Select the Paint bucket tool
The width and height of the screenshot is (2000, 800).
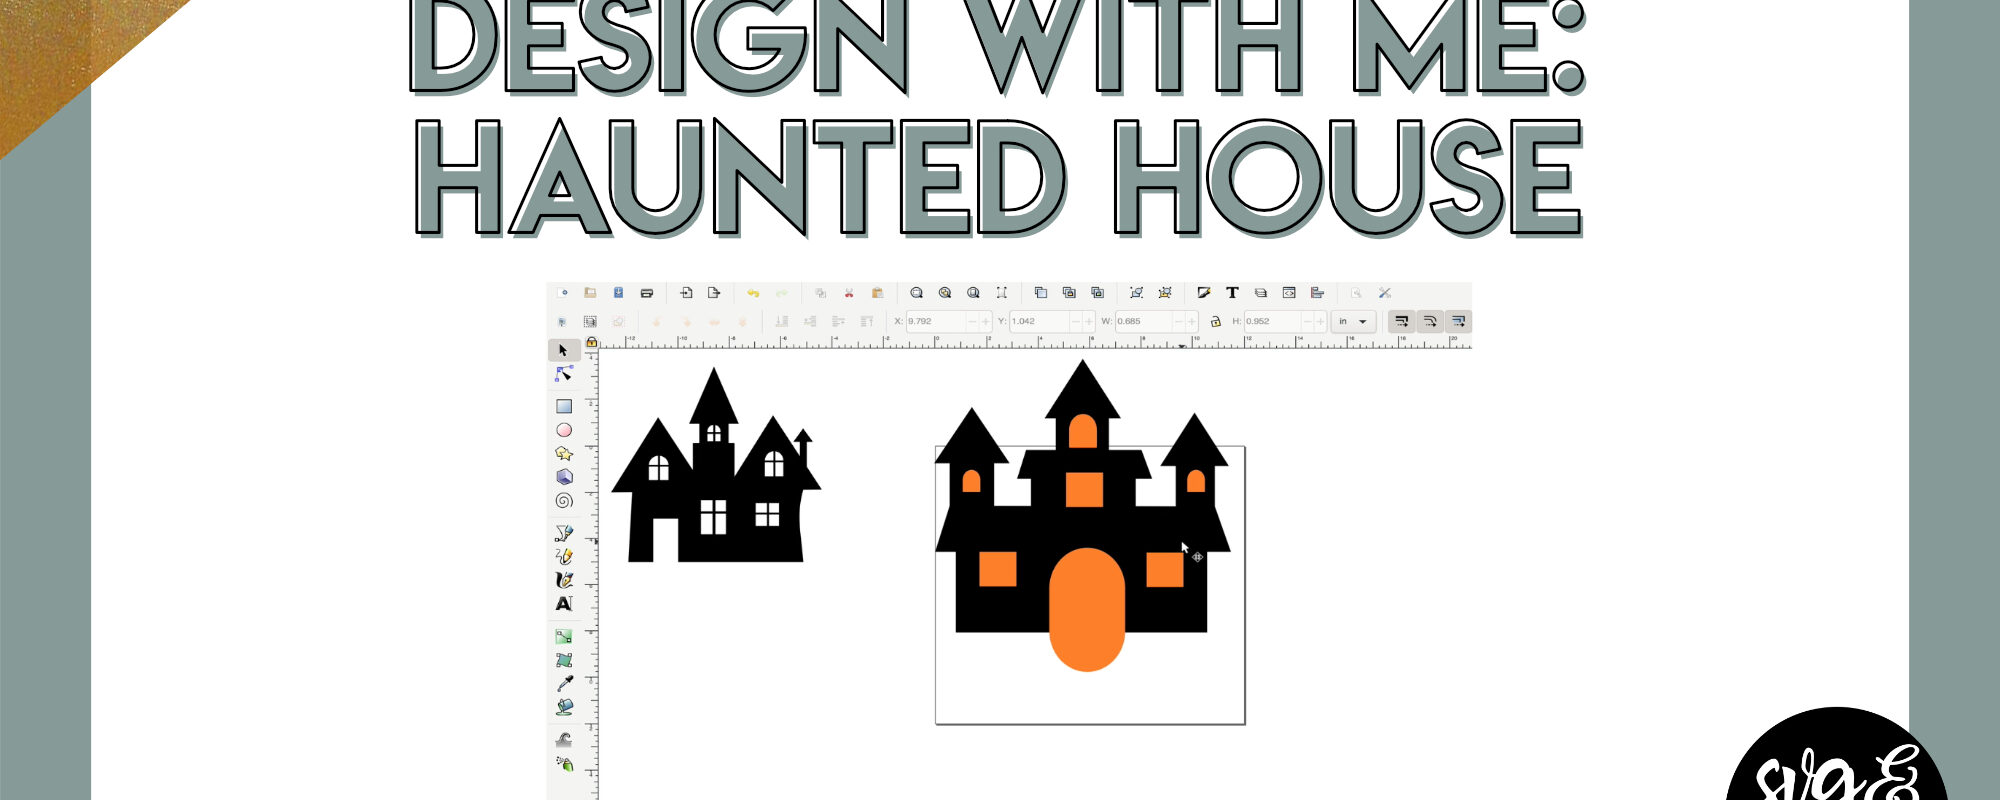(564, 707)
